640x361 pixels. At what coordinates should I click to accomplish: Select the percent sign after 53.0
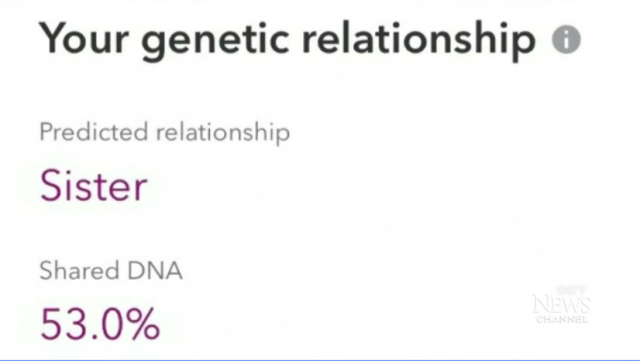[144, 324]
